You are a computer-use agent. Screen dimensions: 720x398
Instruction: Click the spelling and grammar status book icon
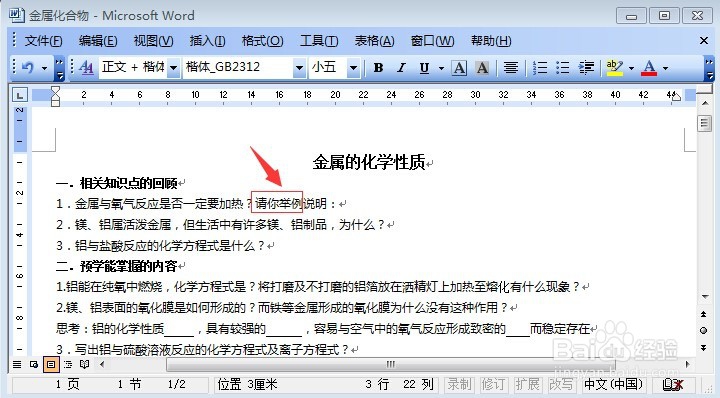coord(674,384)
